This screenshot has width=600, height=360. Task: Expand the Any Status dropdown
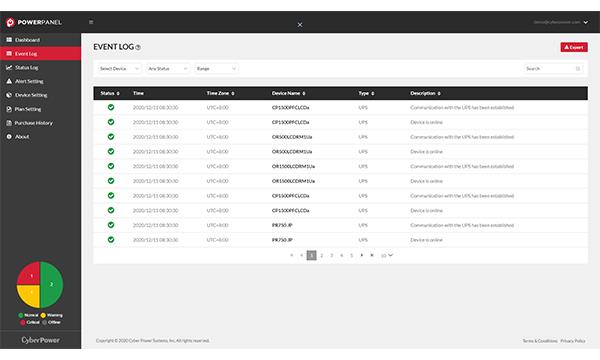(168, 68)
